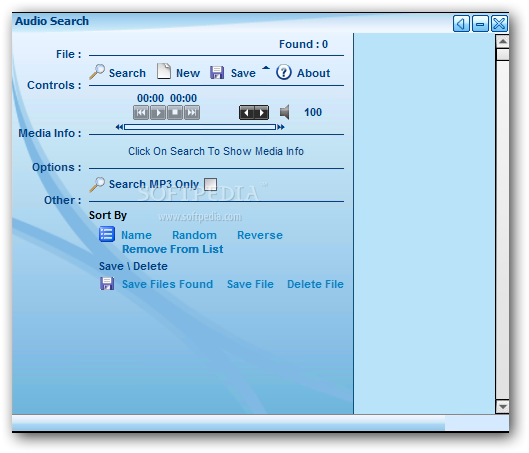529x453 pixels.
Task: Skip to previous track button
Action: (x=141, y=112)
